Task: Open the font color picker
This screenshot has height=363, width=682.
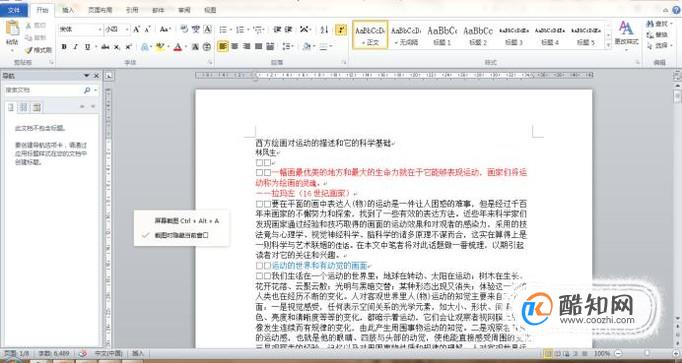Action: pos(185,47)
